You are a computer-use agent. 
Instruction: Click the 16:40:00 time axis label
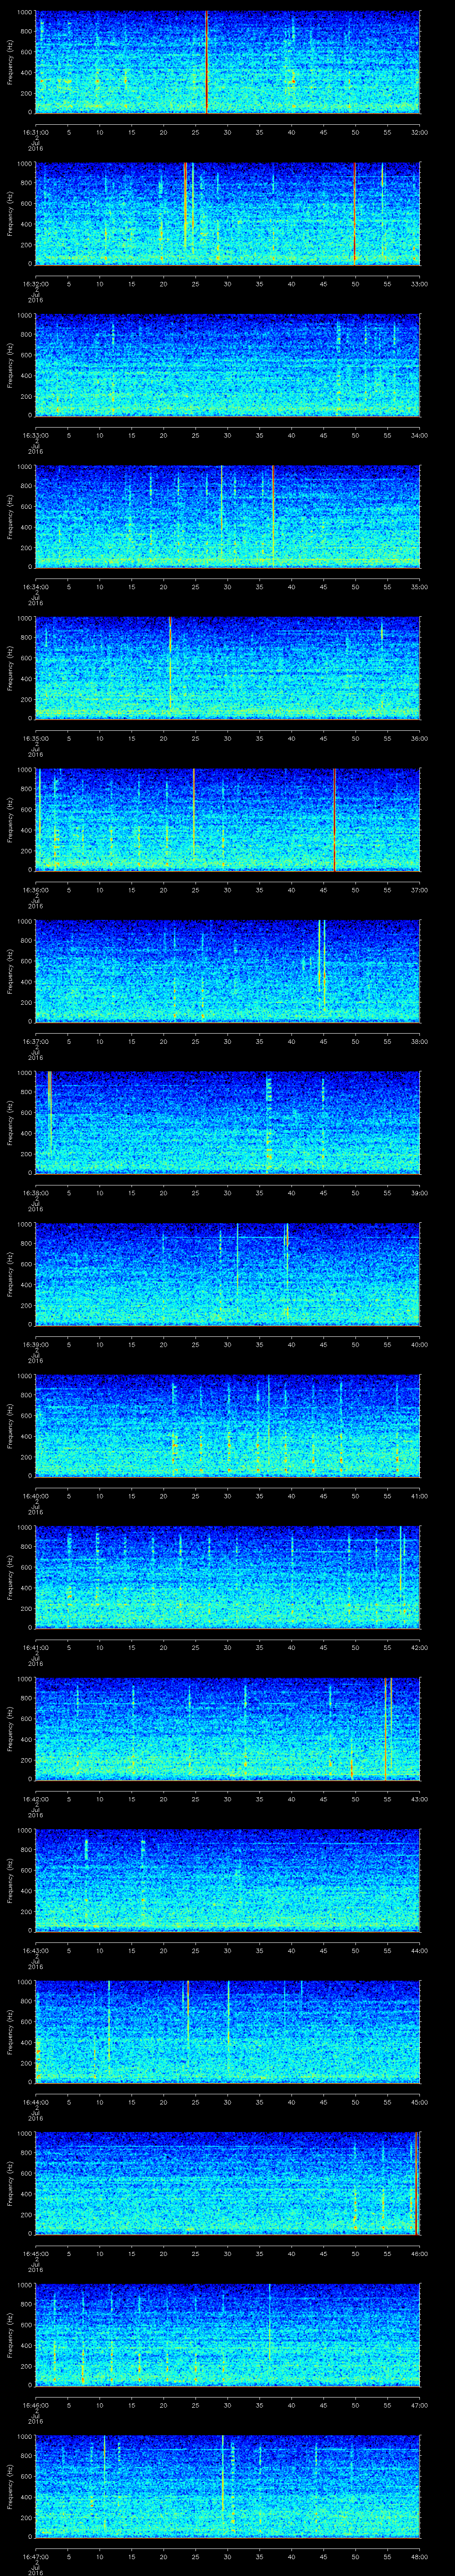[36, 1496]
